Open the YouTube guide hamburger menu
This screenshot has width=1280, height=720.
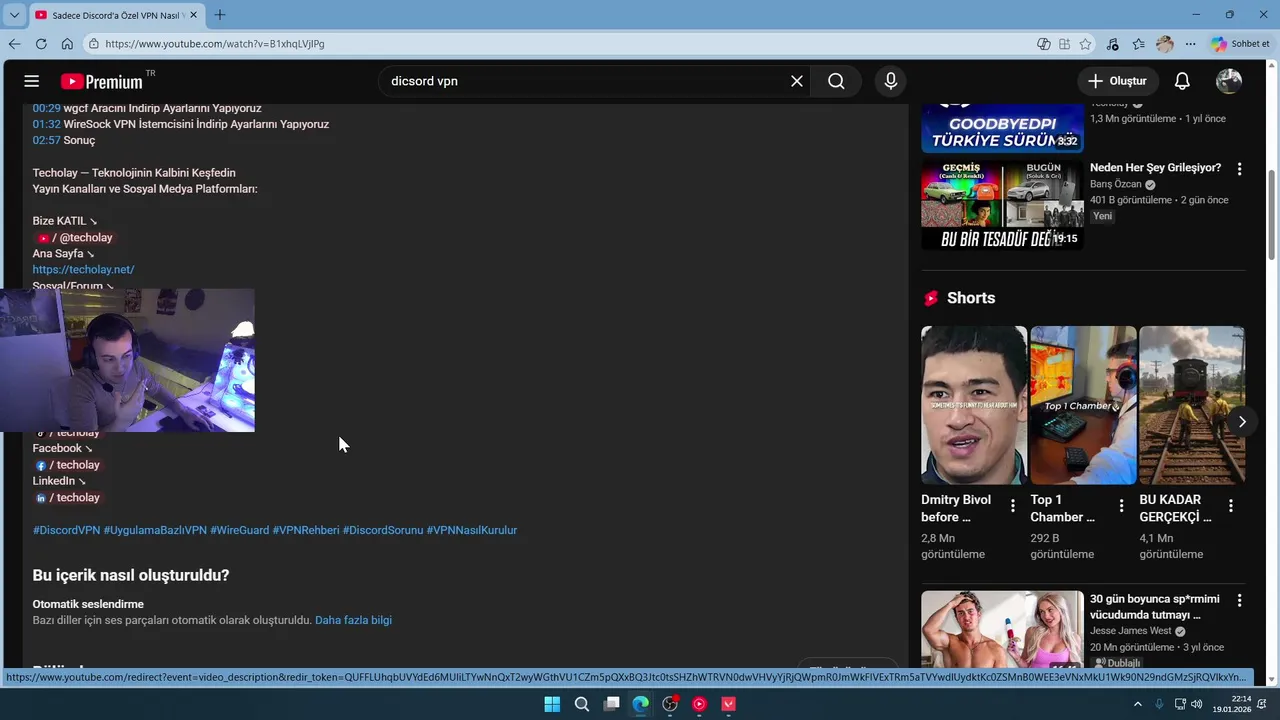tap(32, 81)
